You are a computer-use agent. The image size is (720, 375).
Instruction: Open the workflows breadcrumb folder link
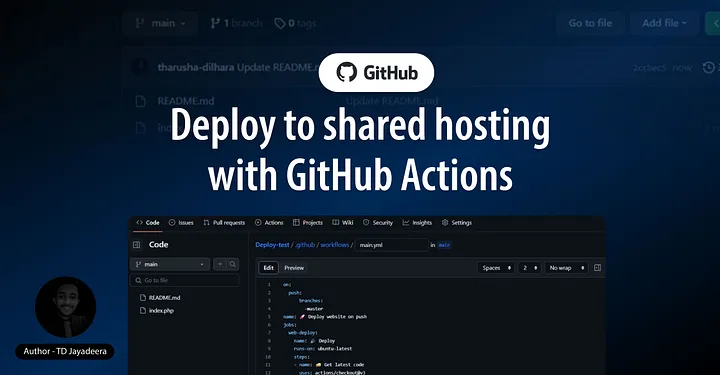coord(335,245)
